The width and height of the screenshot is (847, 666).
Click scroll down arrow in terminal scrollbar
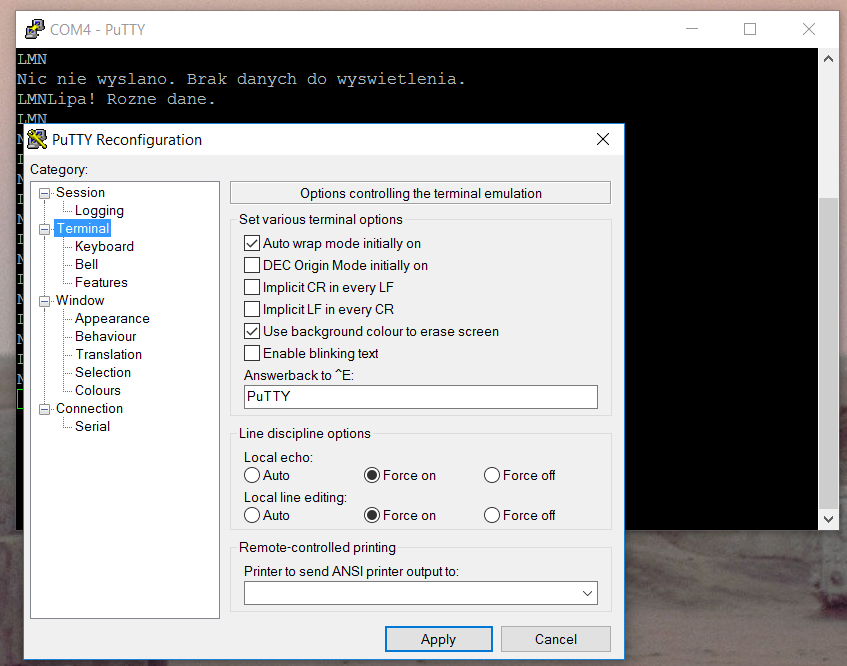828,519
